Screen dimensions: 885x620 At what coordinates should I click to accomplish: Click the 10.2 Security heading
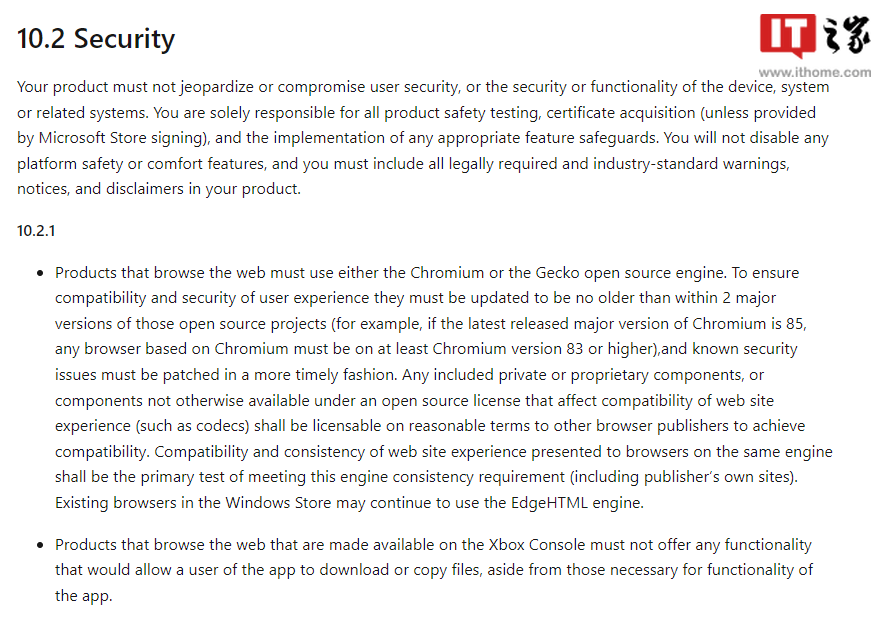tap(96, 39)
